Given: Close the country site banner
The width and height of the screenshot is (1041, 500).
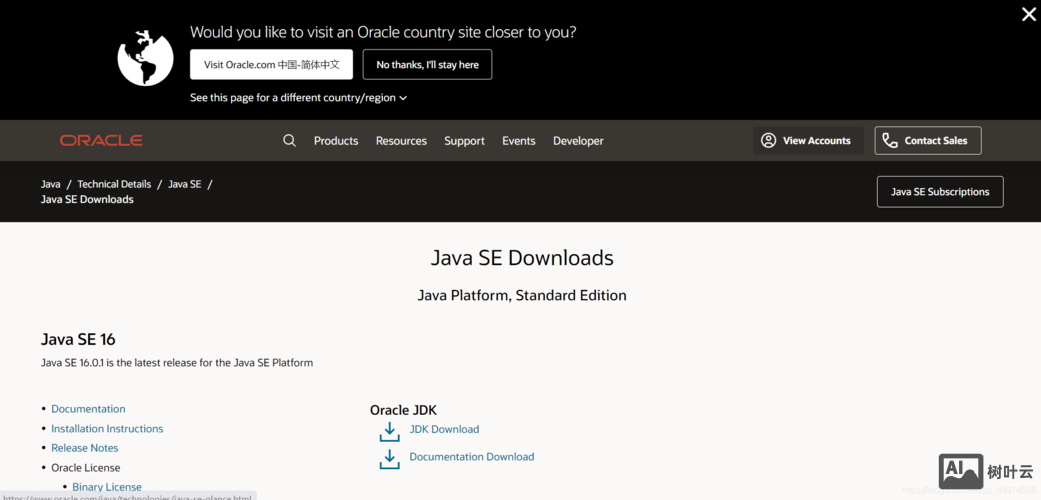Looking at the screenshot, I should tap(1028, 14).
